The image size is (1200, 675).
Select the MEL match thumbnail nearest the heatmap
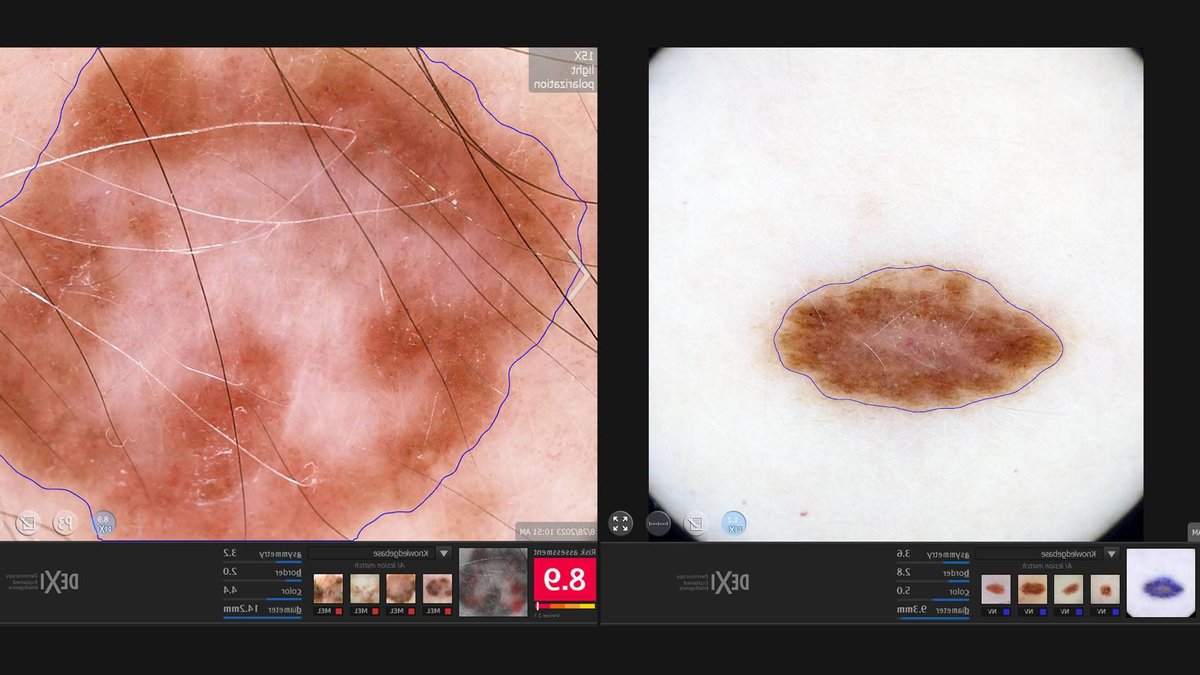[437, 588]
